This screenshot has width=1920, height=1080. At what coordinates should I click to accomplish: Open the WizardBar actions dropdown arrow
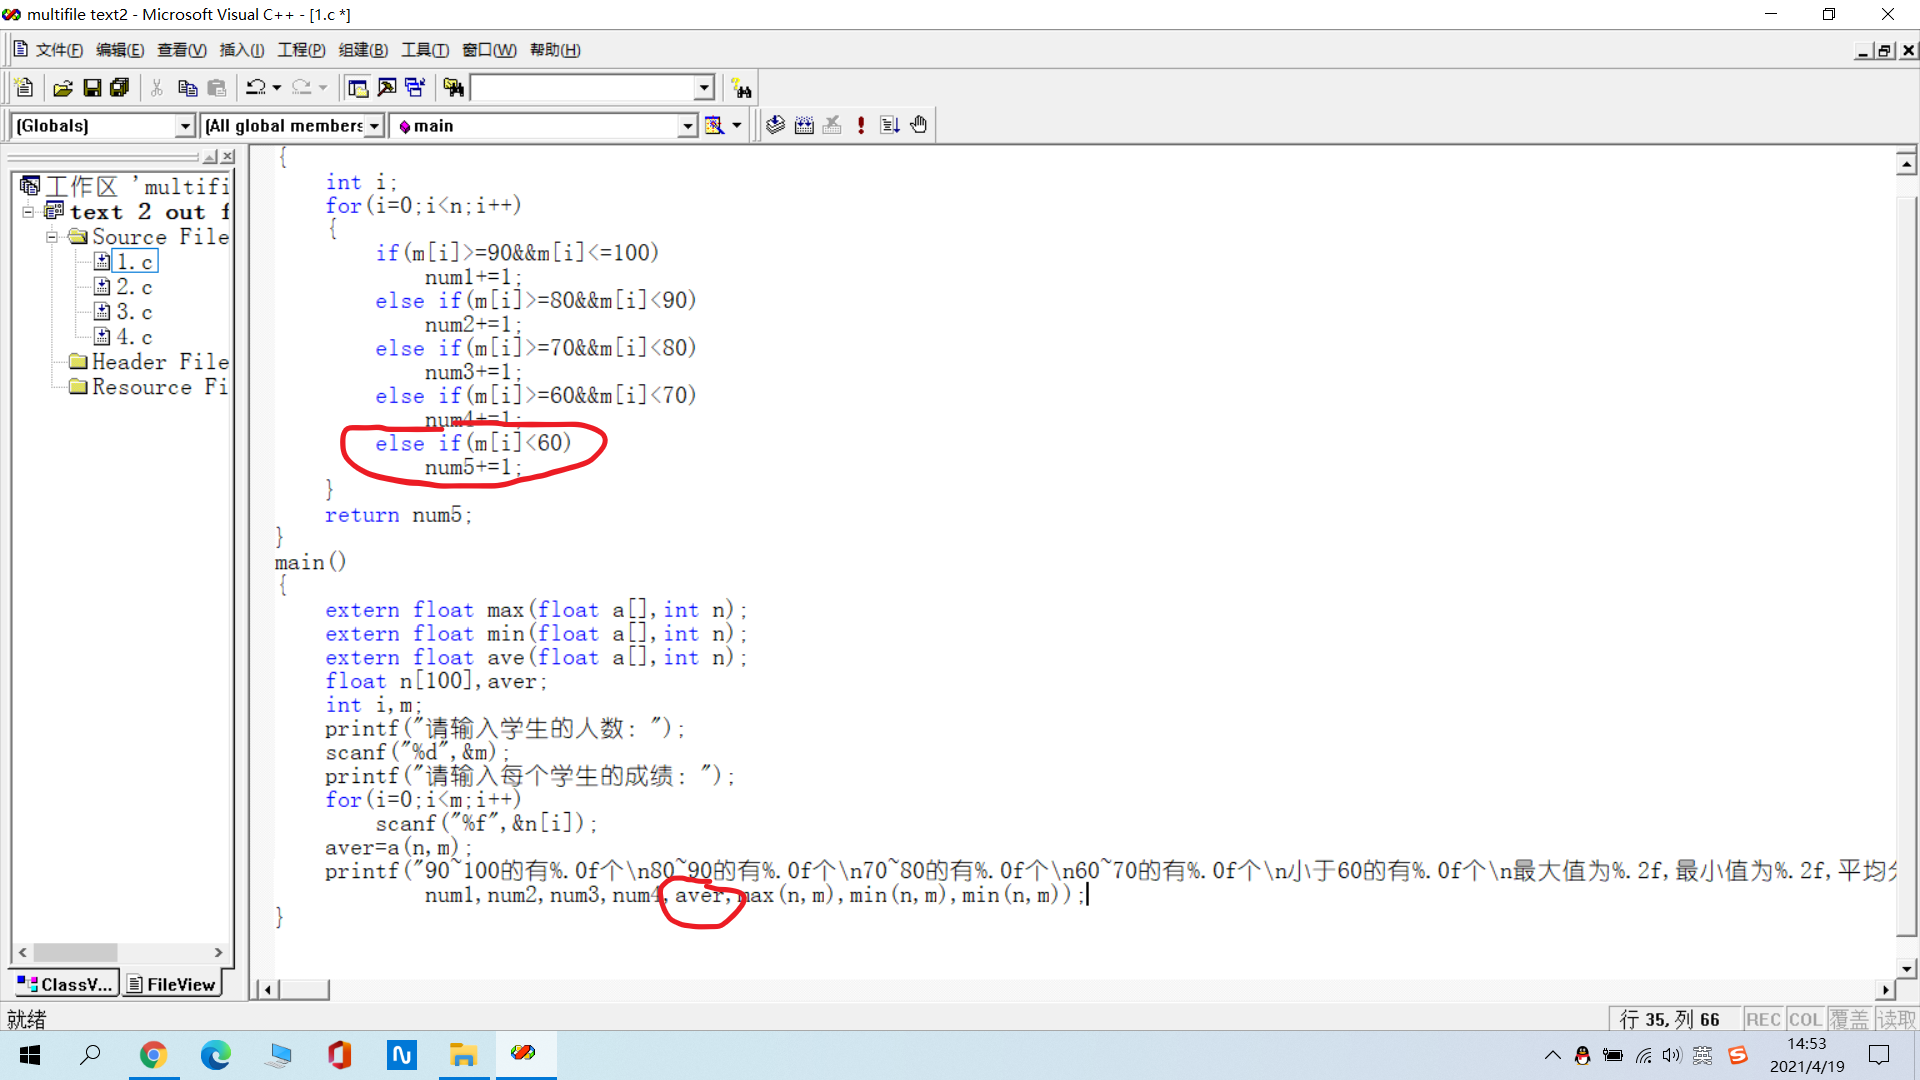(737, 126)
